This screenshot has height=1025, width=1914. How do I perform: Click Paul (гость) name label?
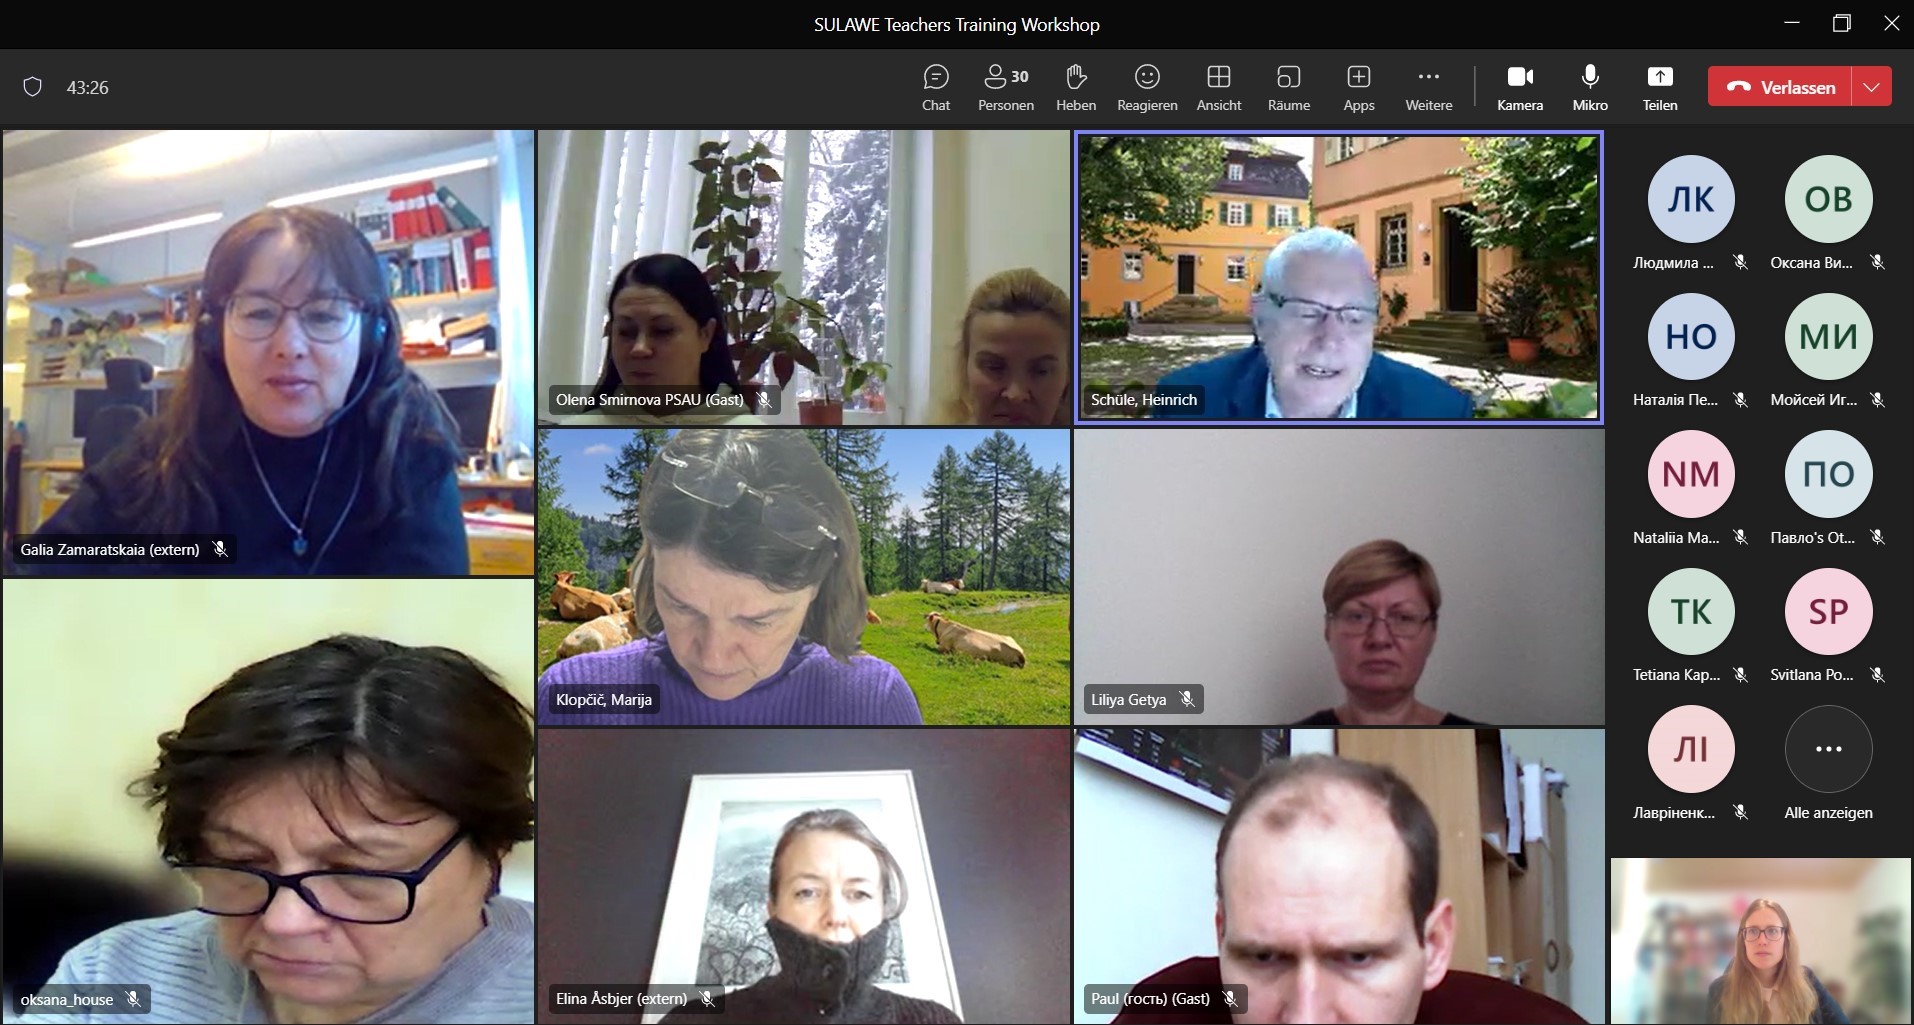pyautogui.click(x=1150, y=998)
